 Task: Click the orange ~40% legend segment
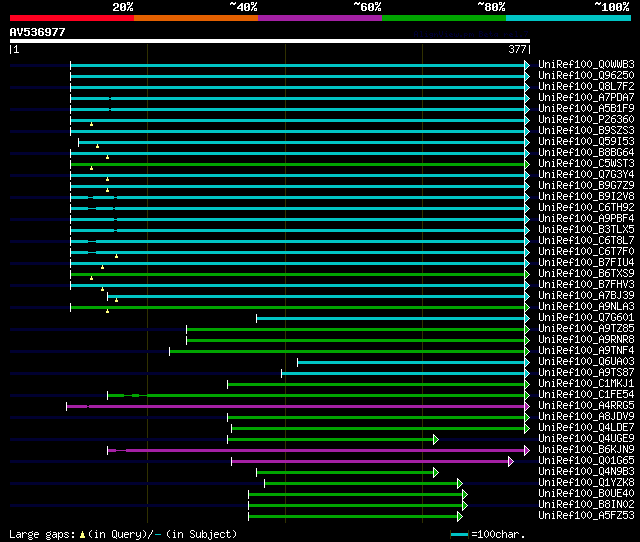[x=196, y=18]
